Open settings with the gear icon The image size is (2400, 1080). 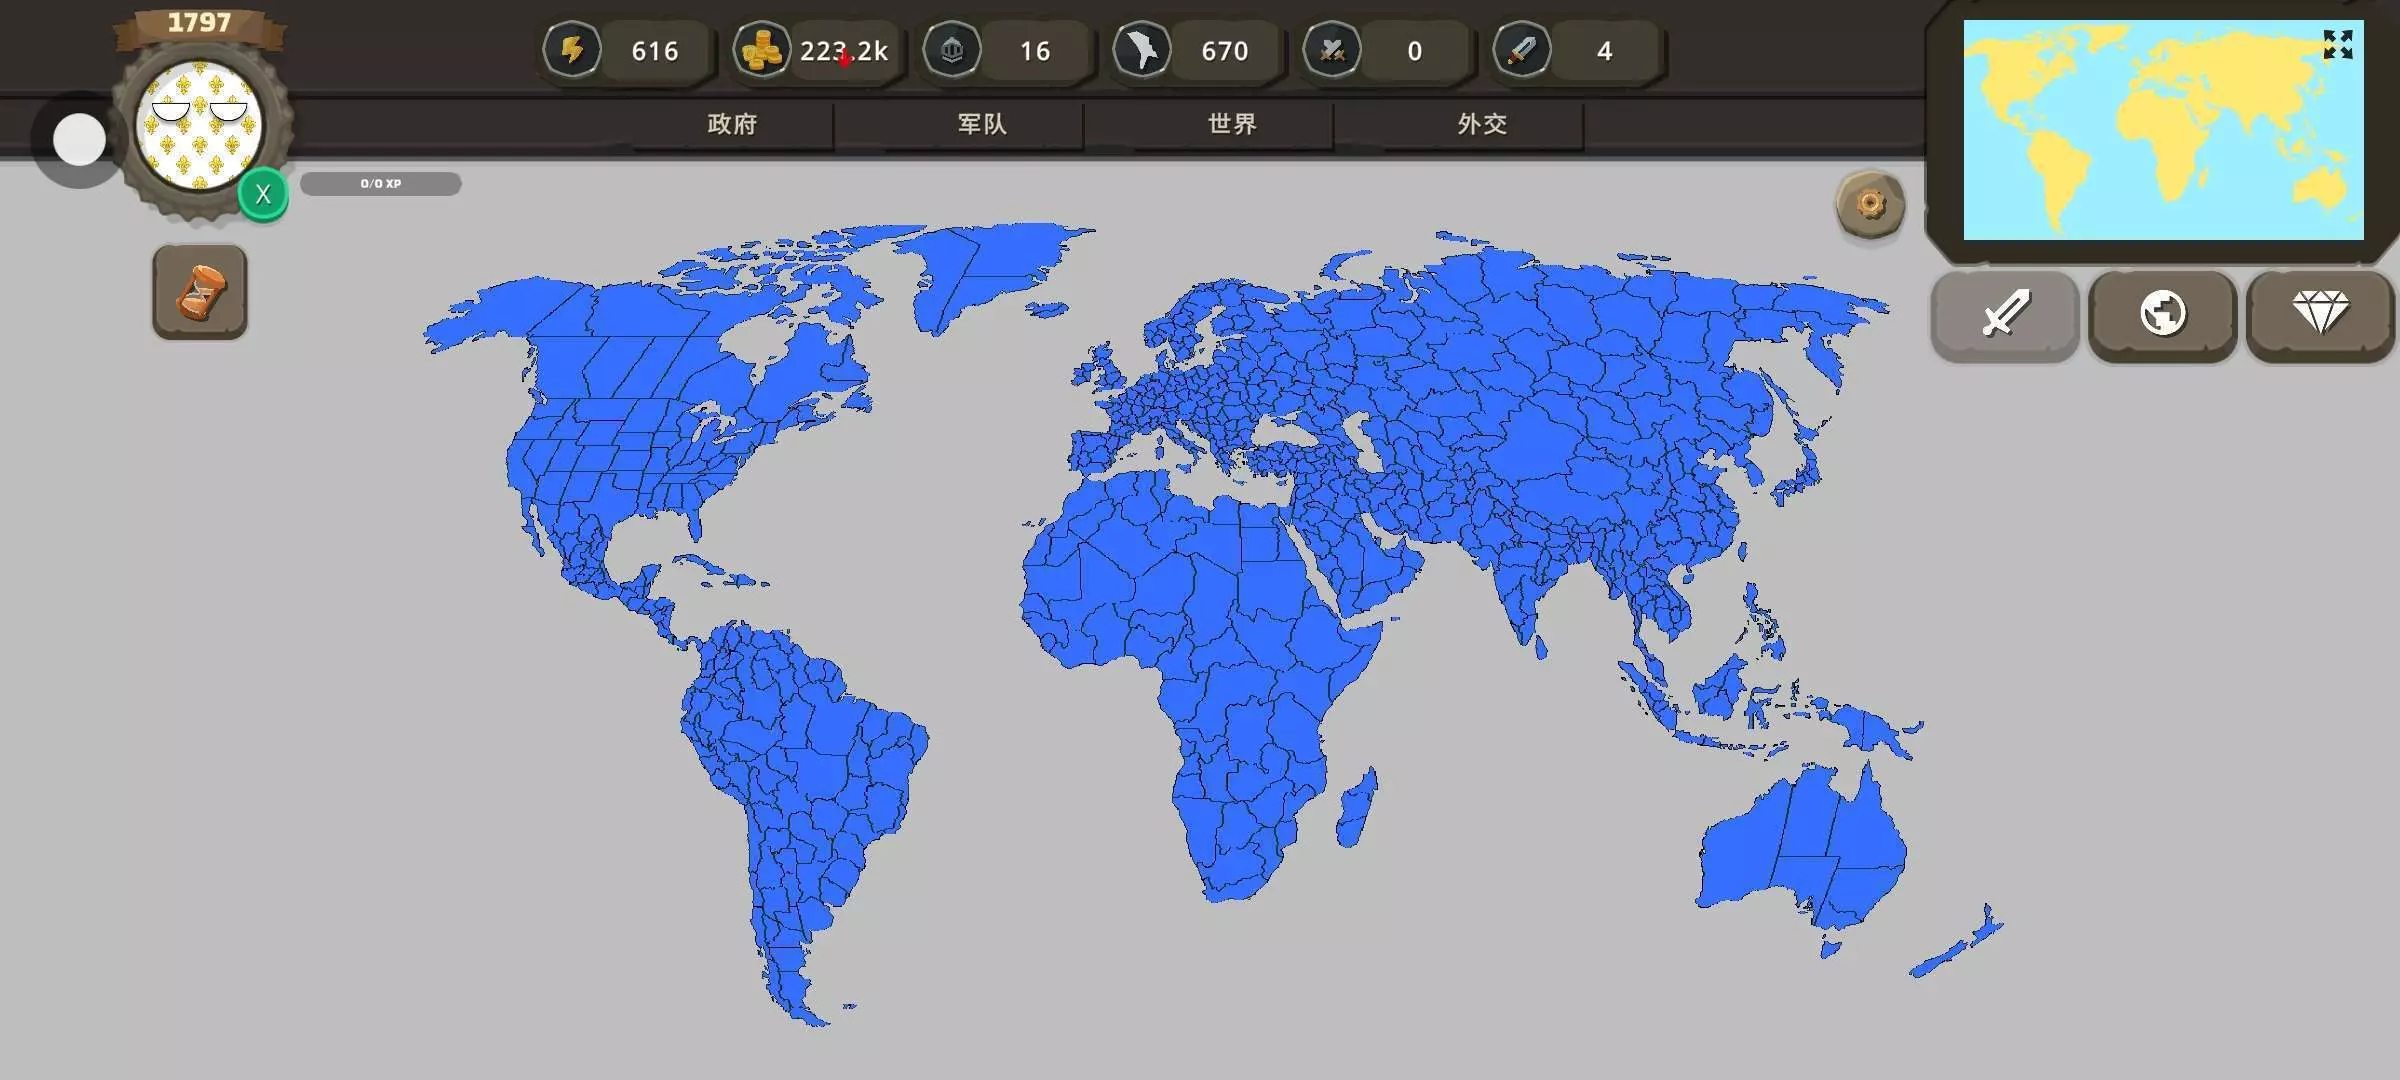[1870, 205]
